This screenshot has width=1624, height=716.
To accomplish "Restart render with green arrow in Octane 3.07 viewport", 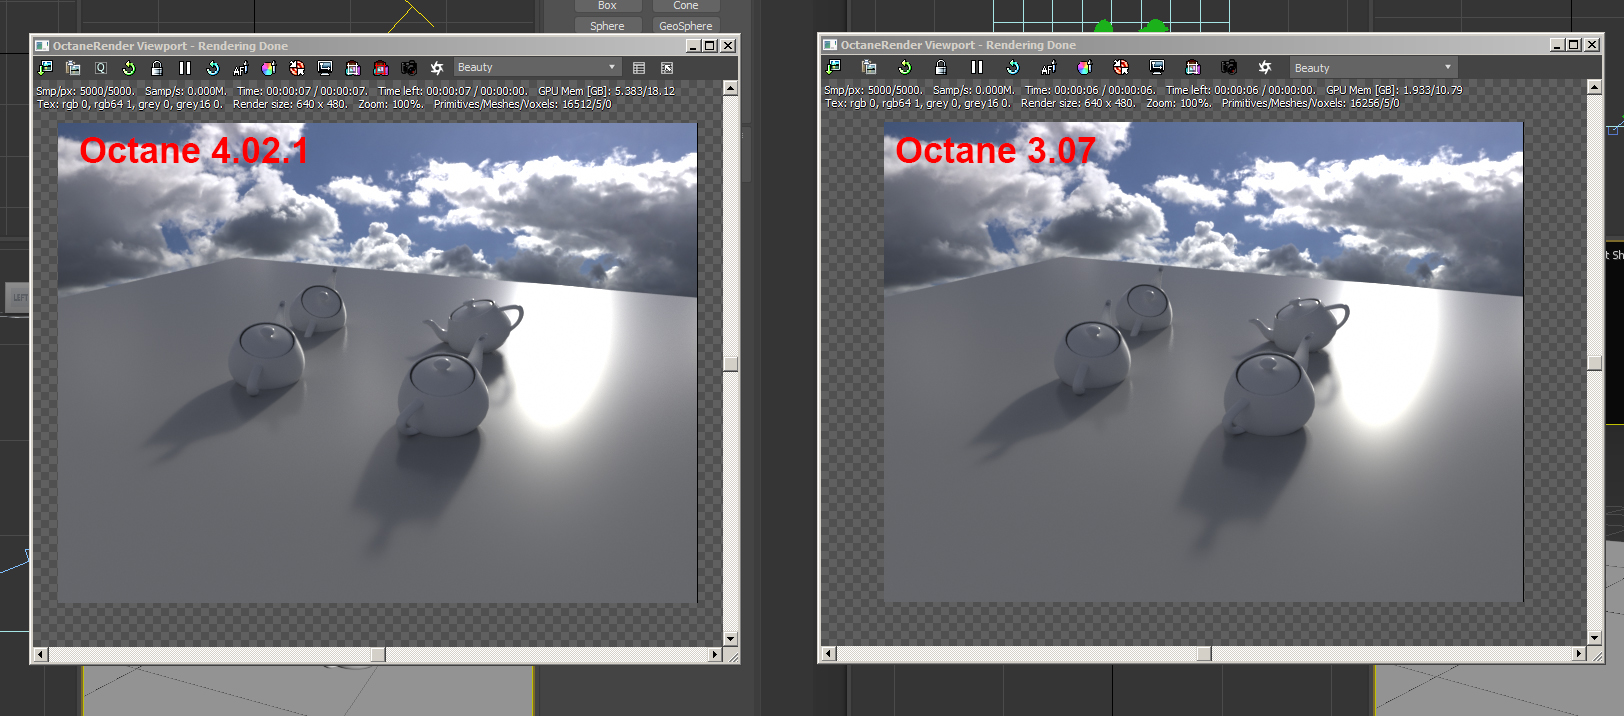I will click(905, 67).
